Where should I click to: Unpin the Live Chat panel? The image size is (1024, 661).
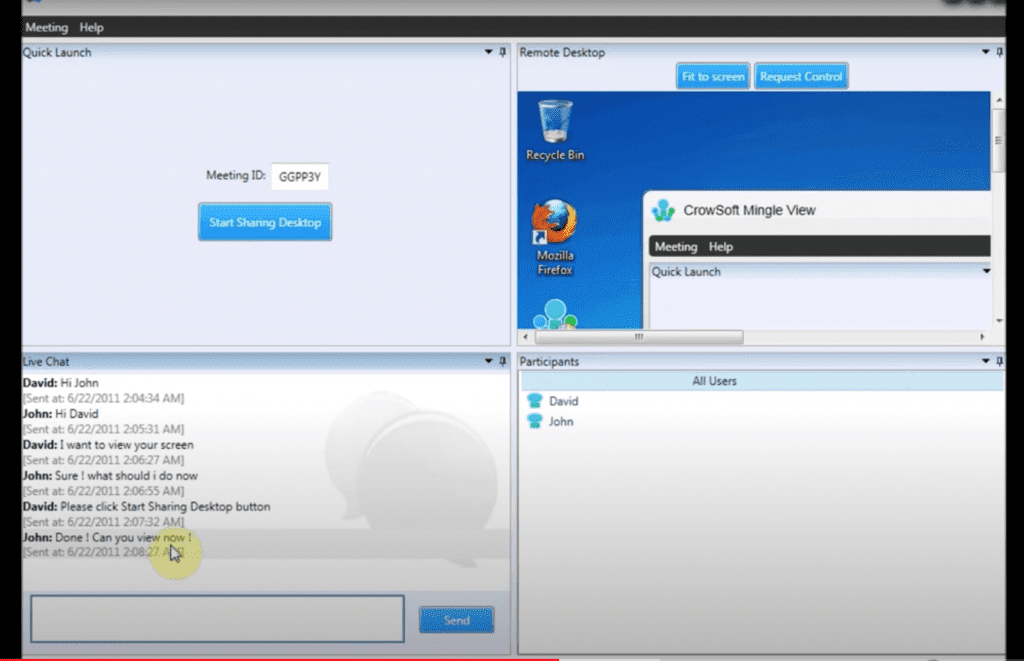click(x=501, y=361)
